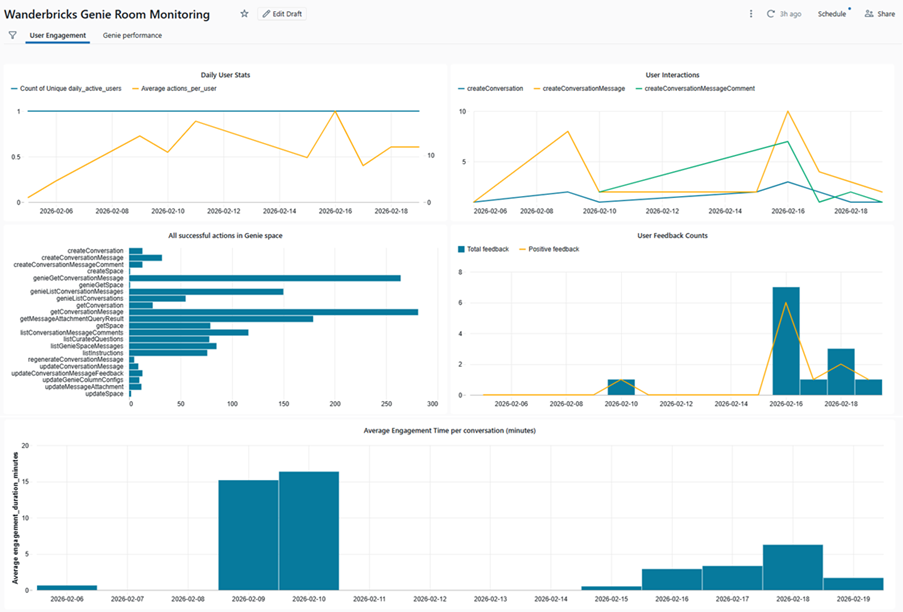
Task: Refresh the dashboard data
Action: point(771,14)
